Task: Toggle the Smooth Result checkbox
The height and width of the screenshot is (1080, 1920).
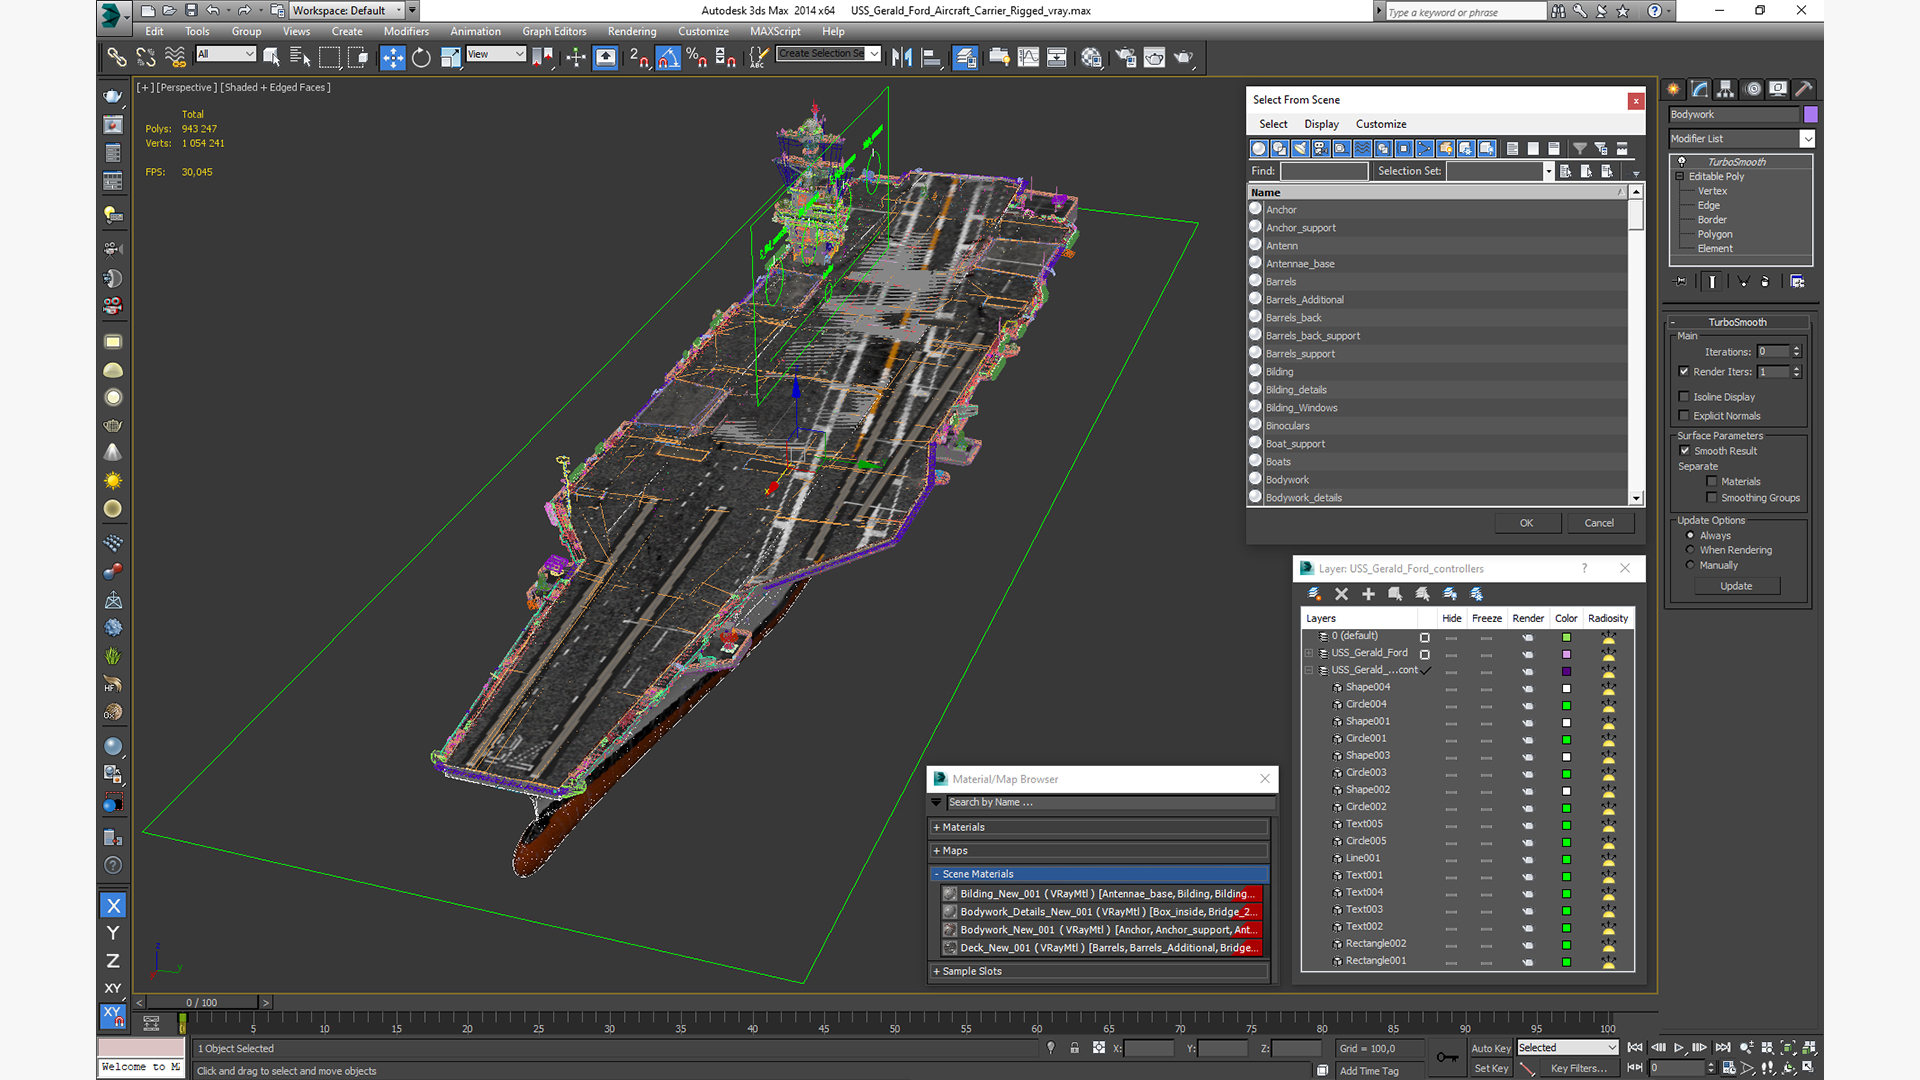Action: coord(1685,451)
